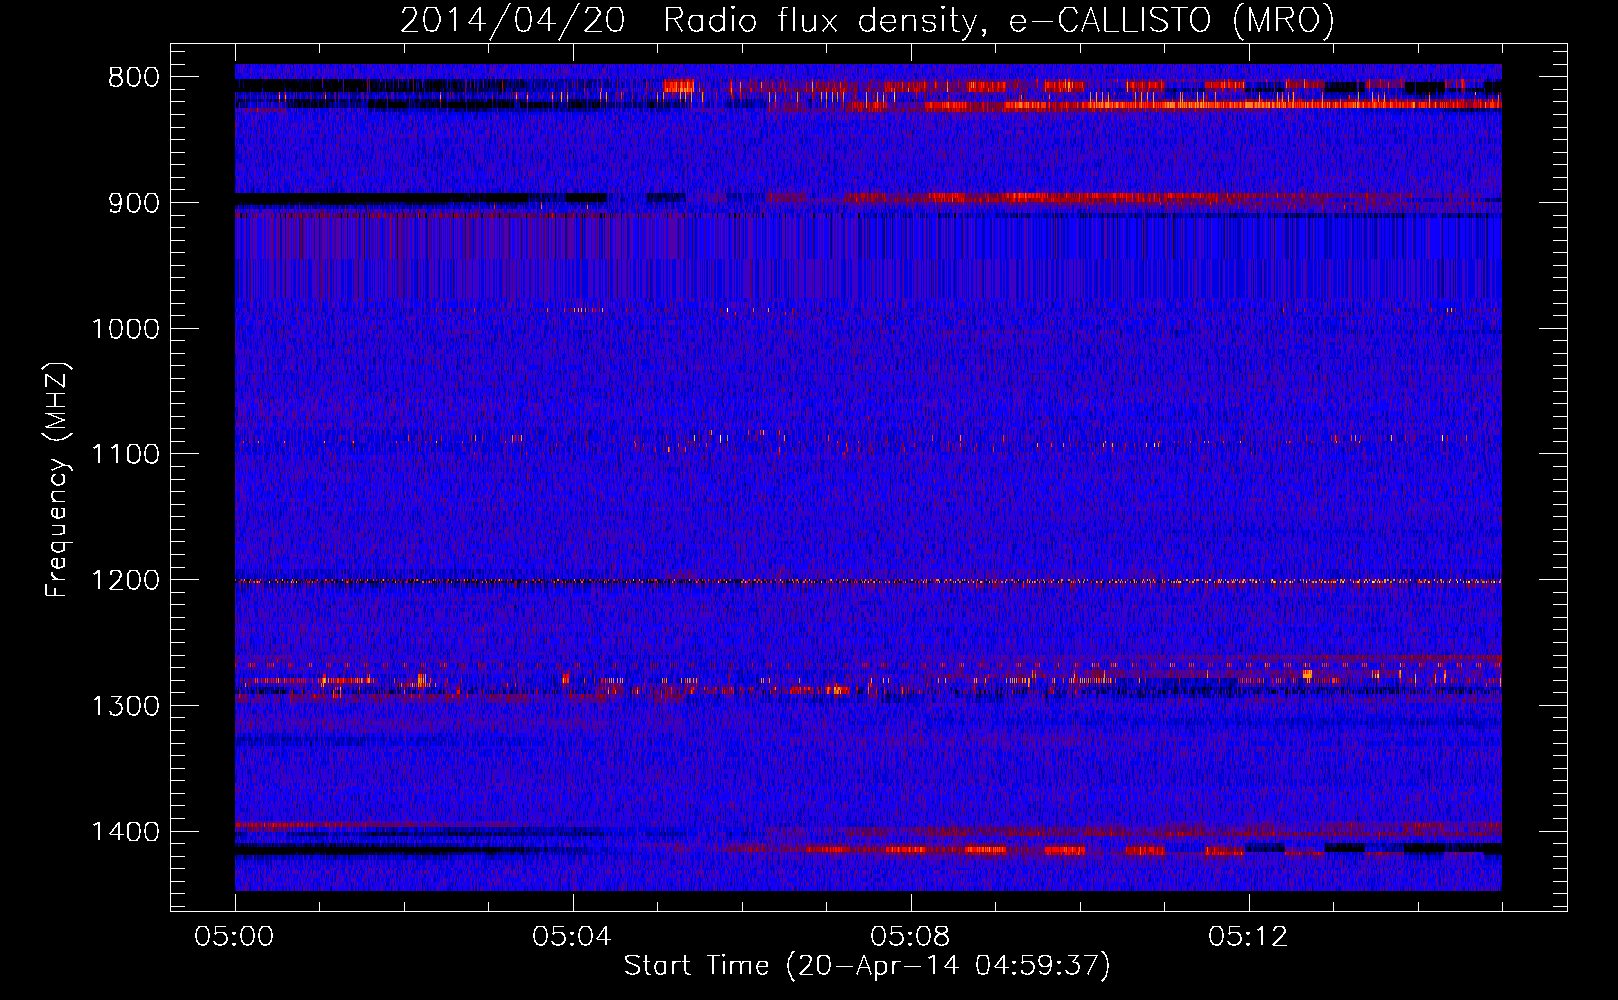Click the 'Frequency (MHZ)' axis label
Viewport: 1618px width, 1000px height.
point(58,480)
